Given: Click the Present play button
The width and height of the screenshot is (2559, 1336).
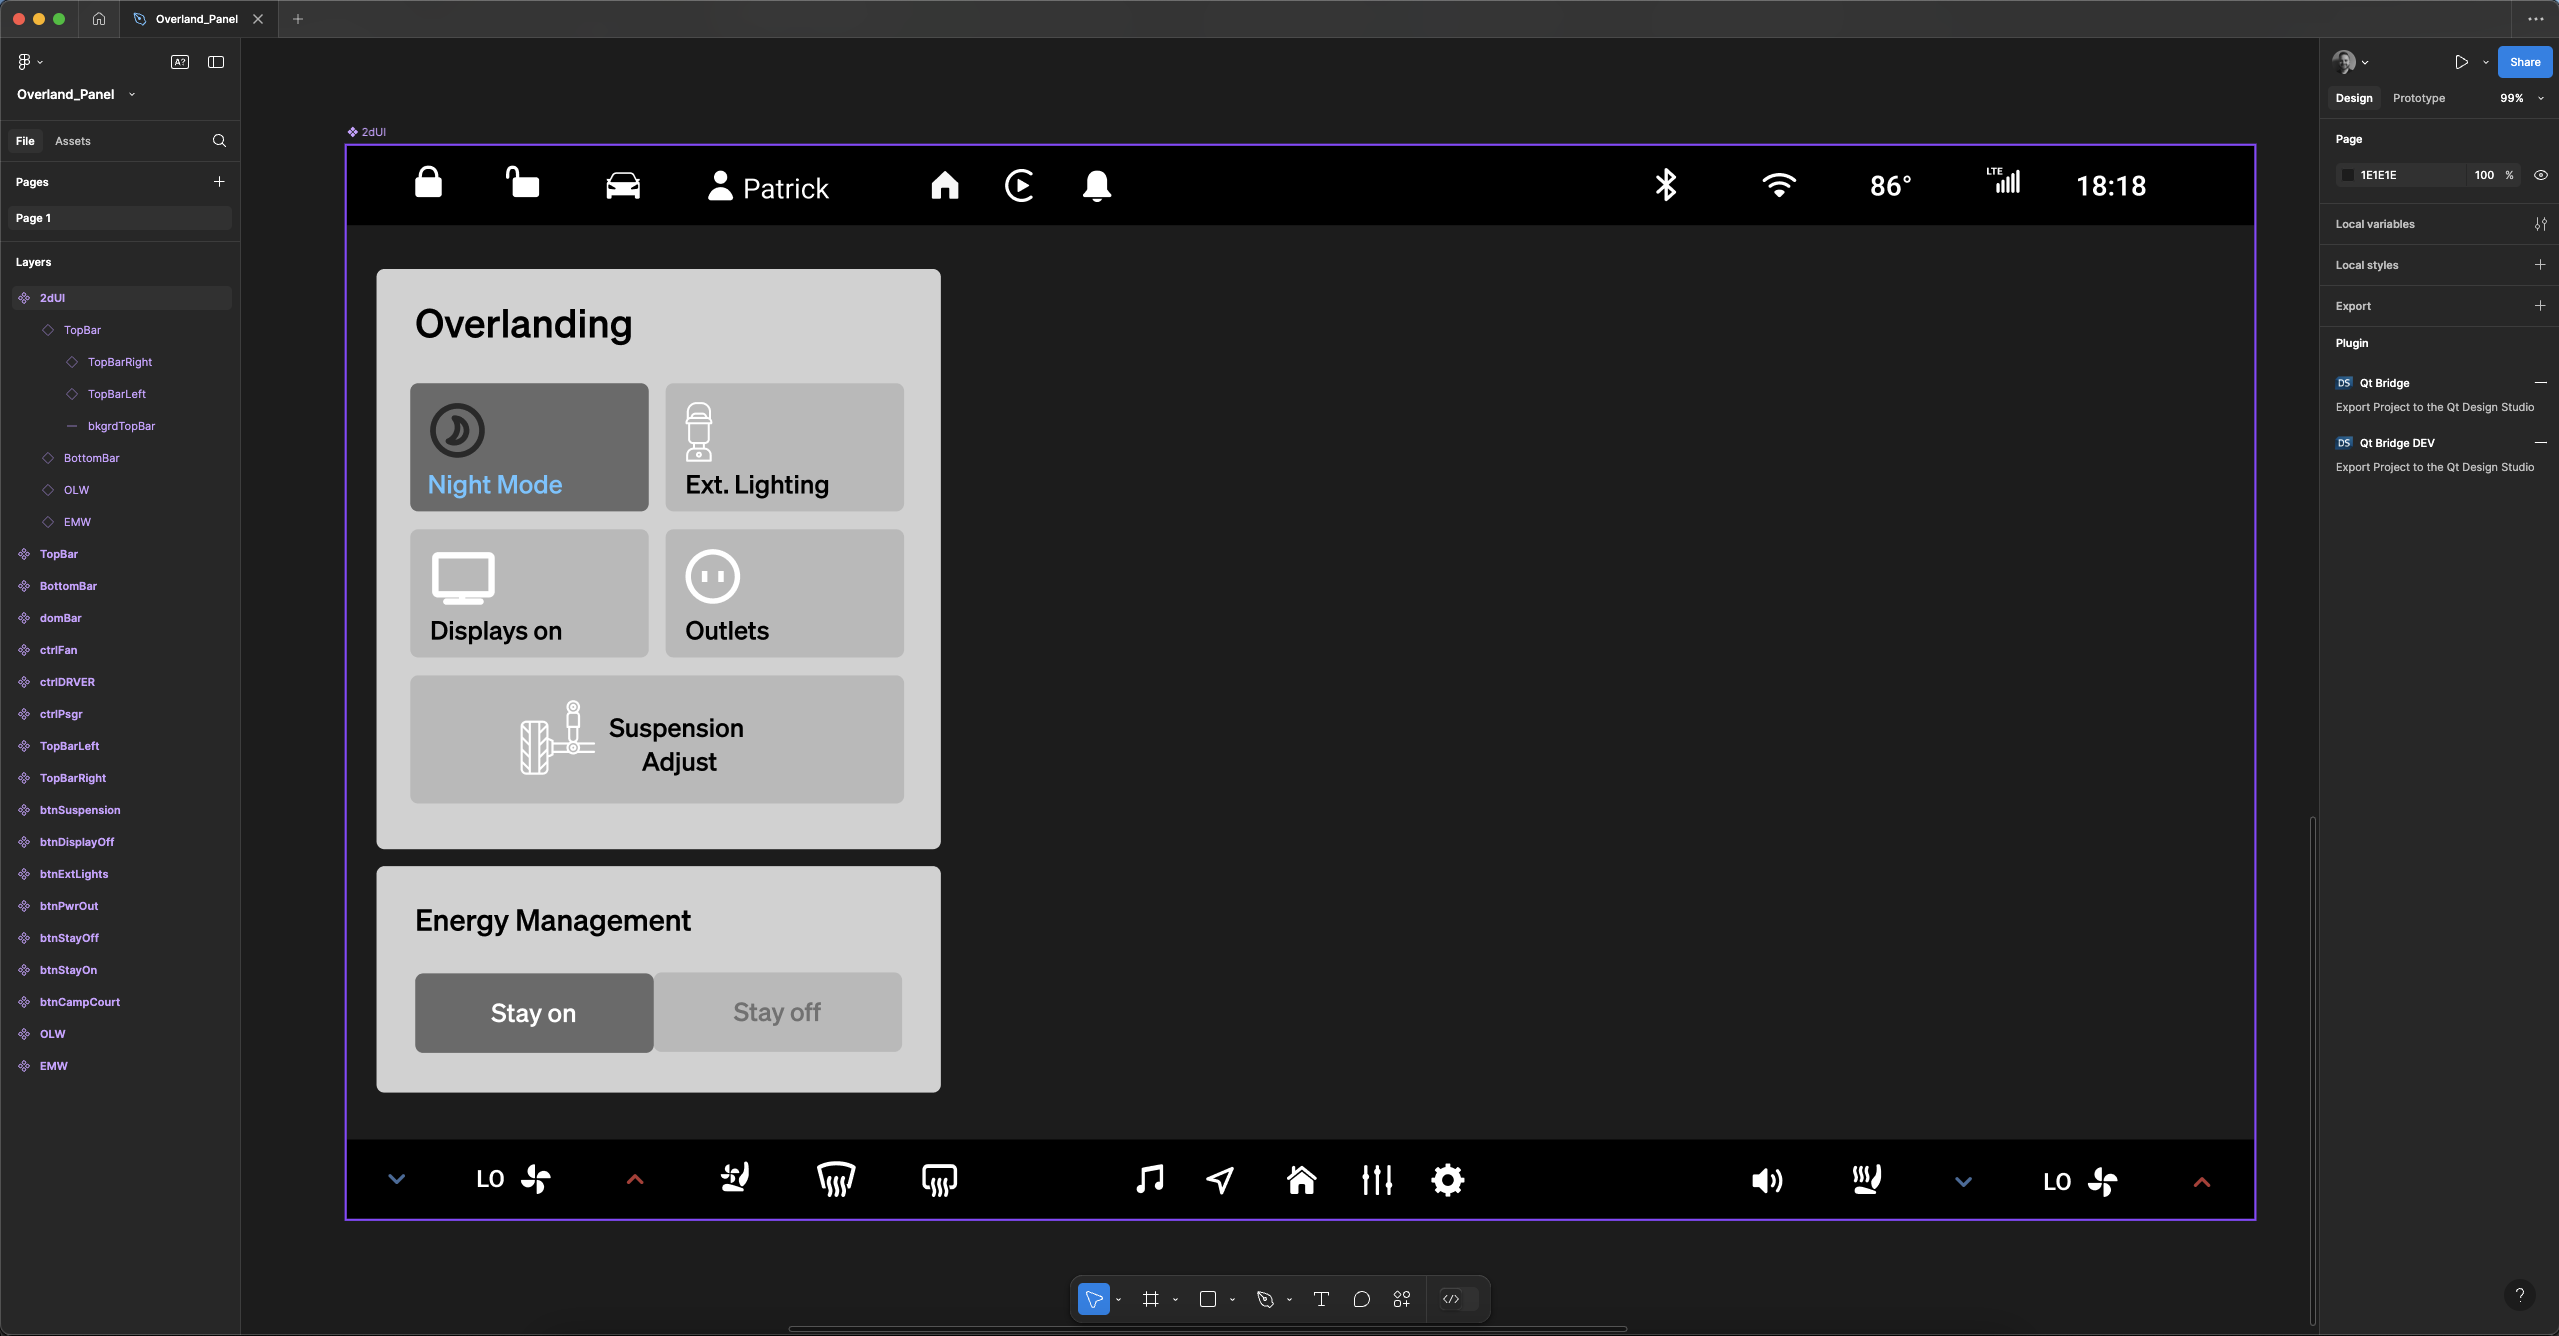Looking at the screenshot, I should (2461, 62).
